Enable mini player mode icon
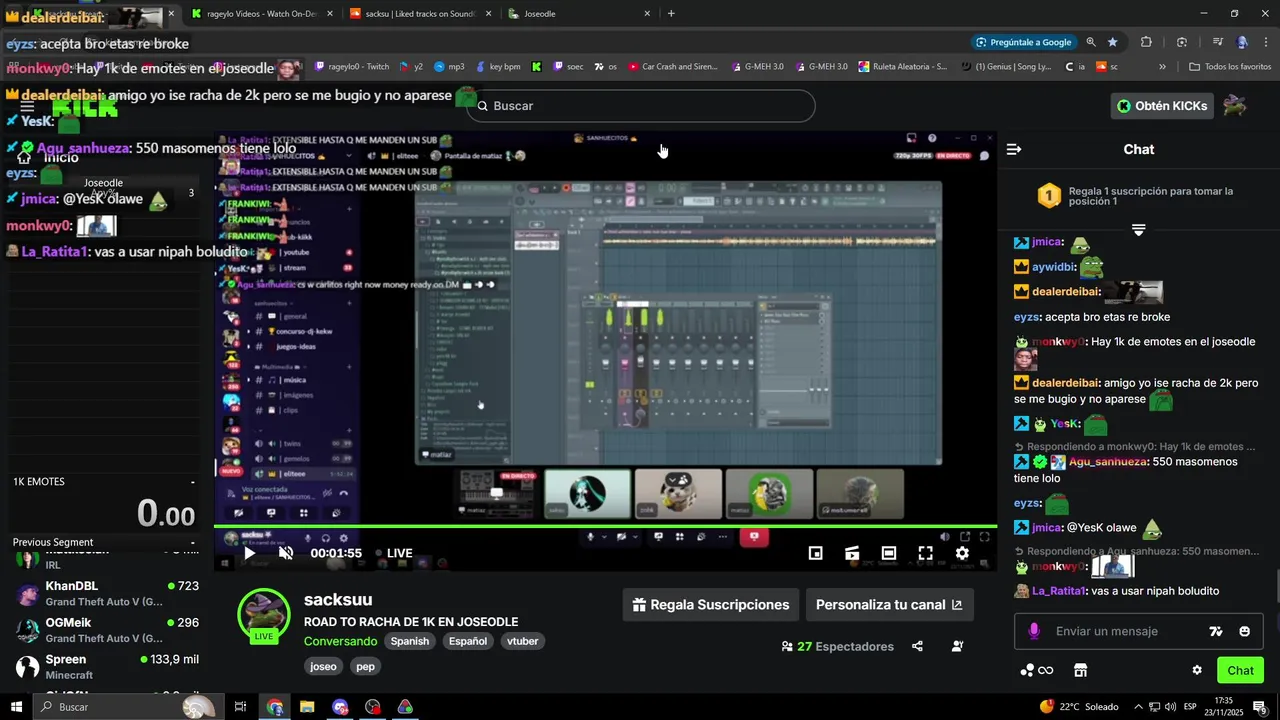 click(x=816, y=553)
